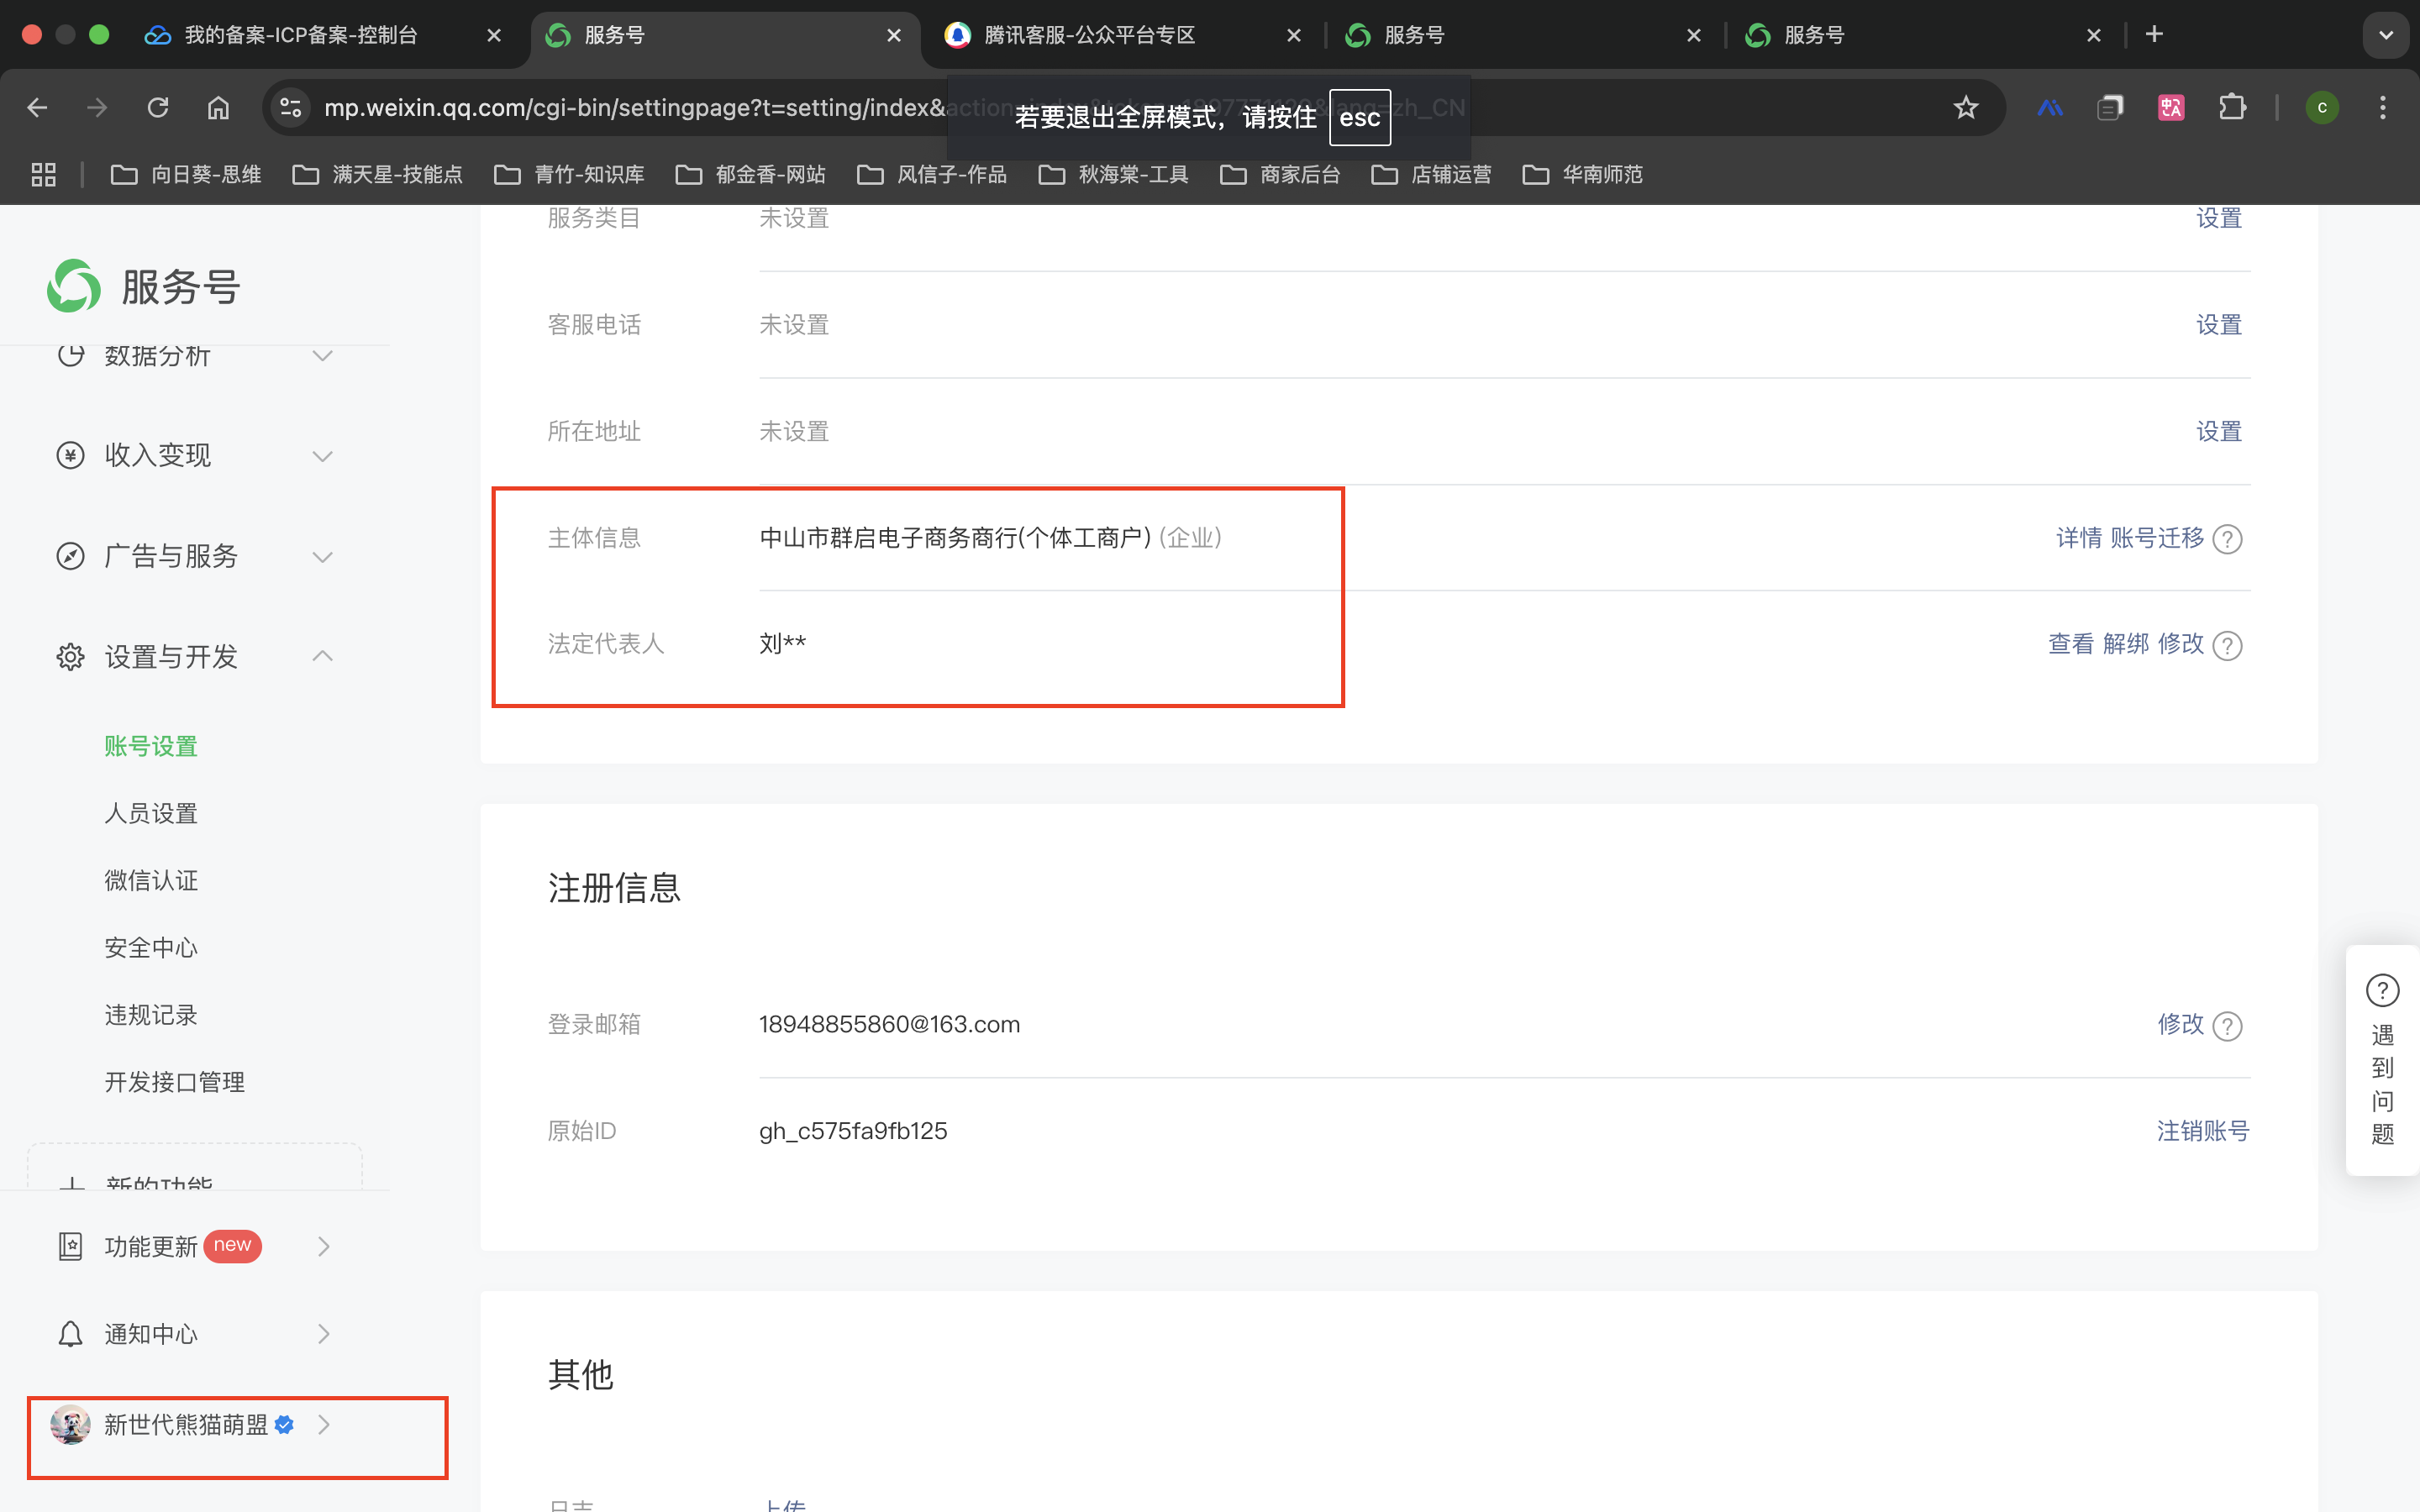Click 账号迁移 link for 主体信息
The image size is (2420, 1512).
click(x=2156, y=538)
